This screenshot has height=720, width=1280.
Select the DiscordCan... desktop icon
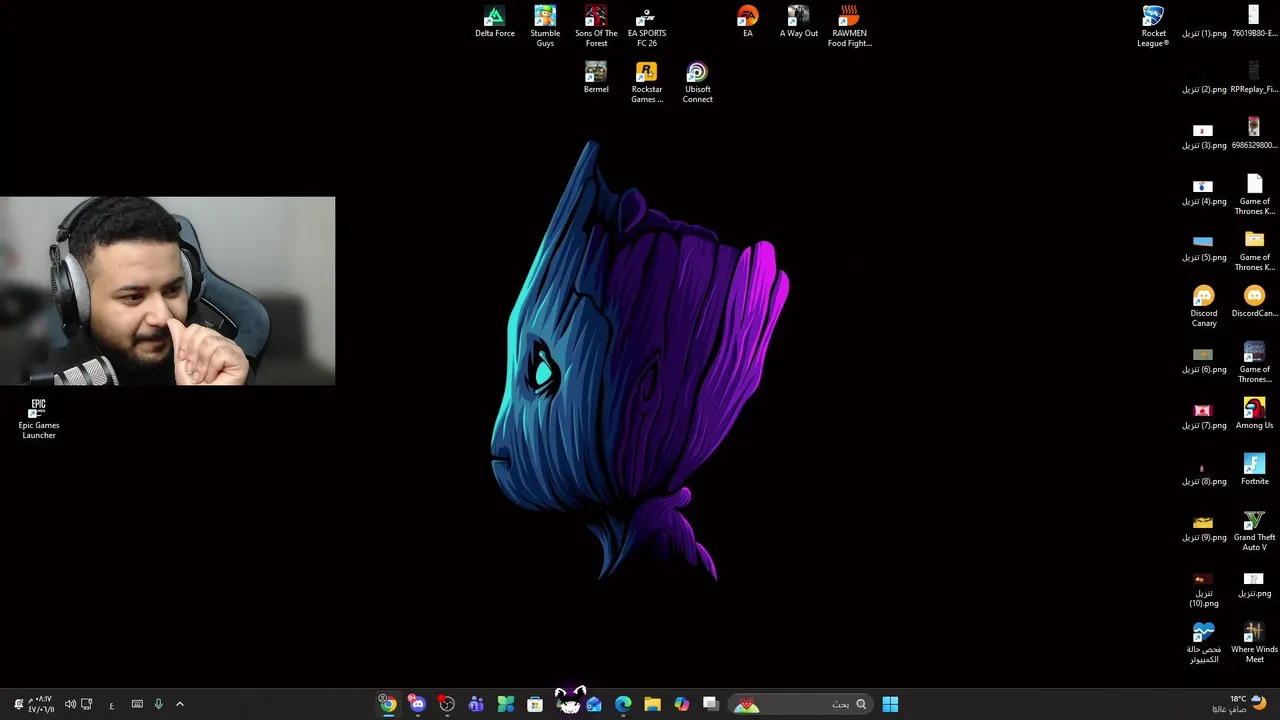[1254, 302]
